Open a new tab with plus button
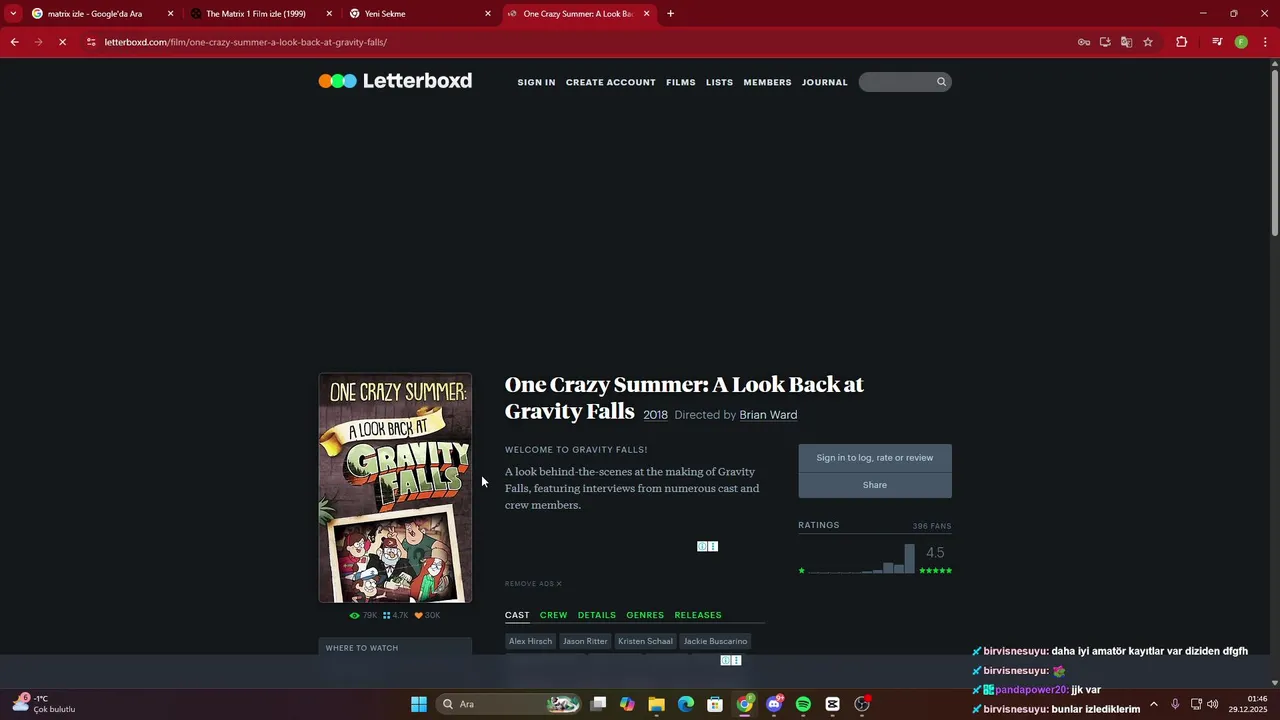The height and width of the screenshot is (720, 1280). coord(670,14)
